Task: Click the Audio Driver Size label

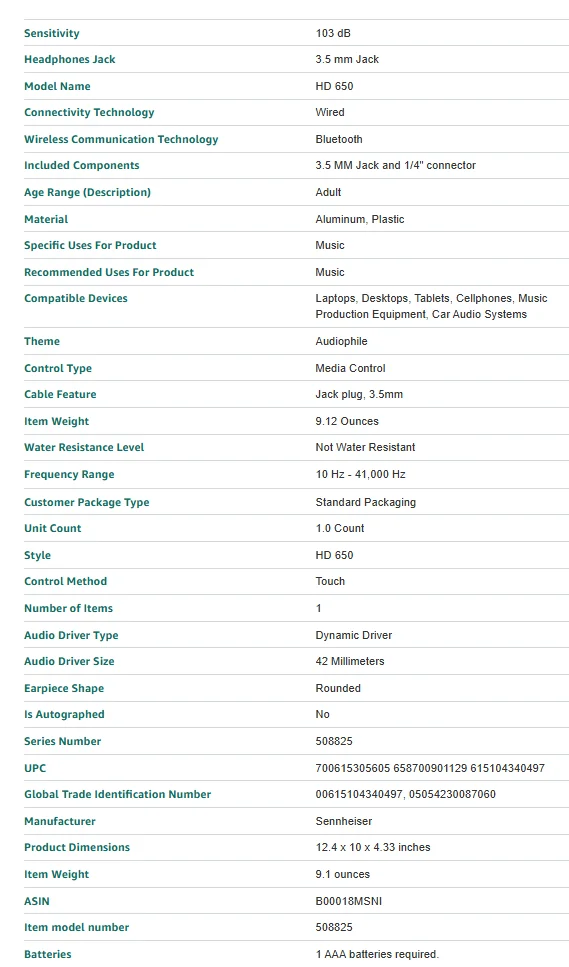Action: (69, 661)
